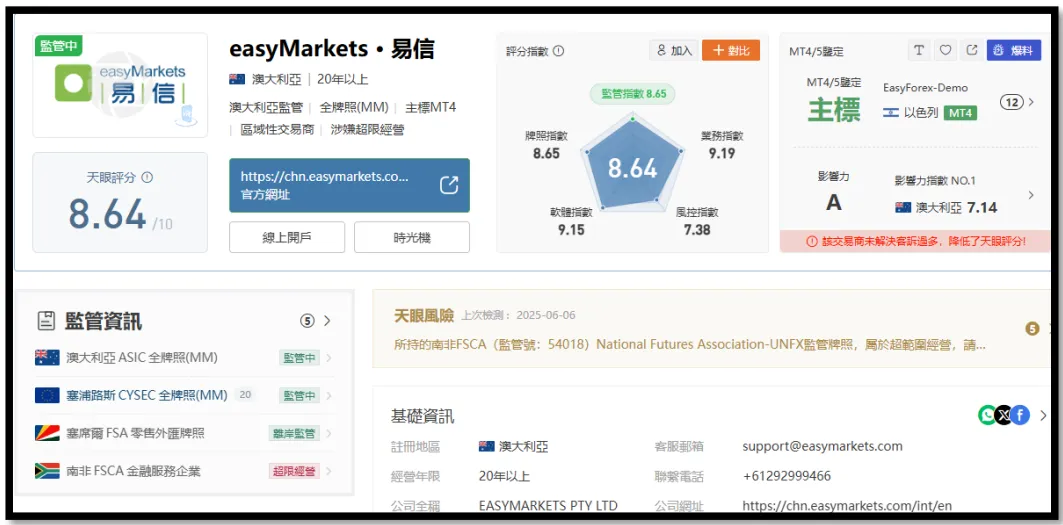Click the chevron on the 南非 FSCA row
The height and width of the screenshot is (525, 1063).
coord(329,471)
